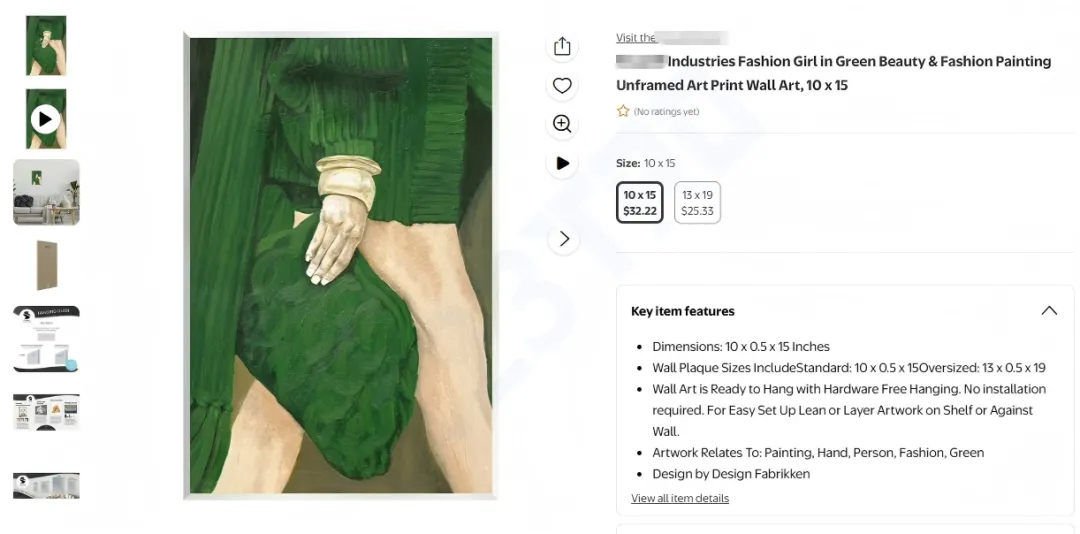Click the Visit the store link

coord(668,38)
